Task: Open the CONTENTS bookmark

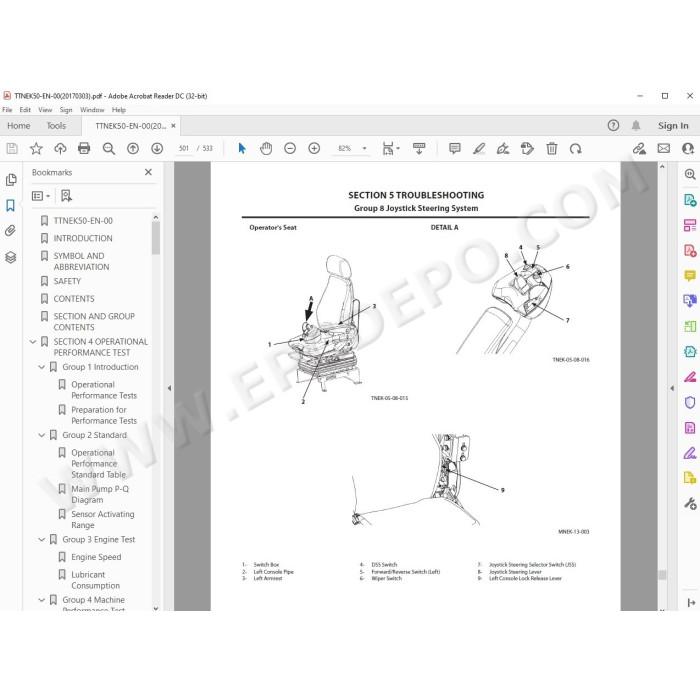Action: [74, 299]
